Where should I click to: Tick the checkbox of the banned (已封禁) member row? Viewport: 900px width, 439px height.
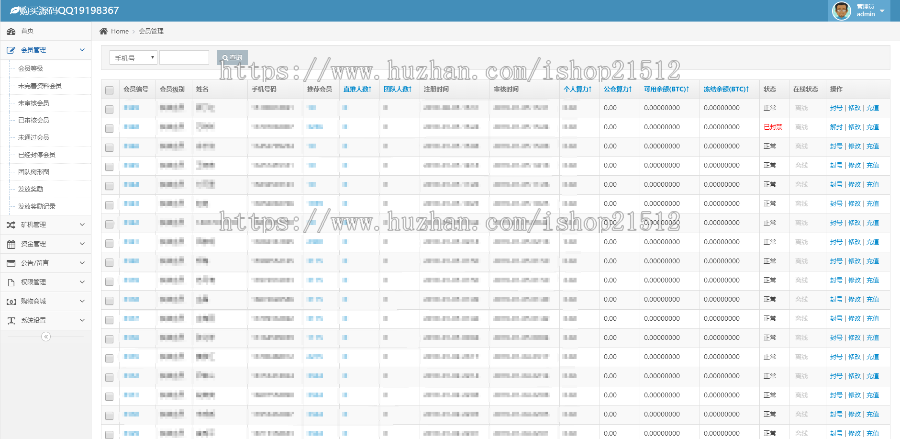coord(109,127)
